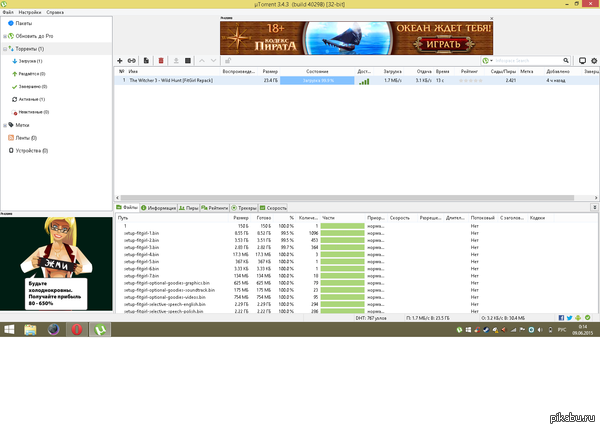
Task: Click the Start torrent arrow icon
Action: (x=176, y=61)
